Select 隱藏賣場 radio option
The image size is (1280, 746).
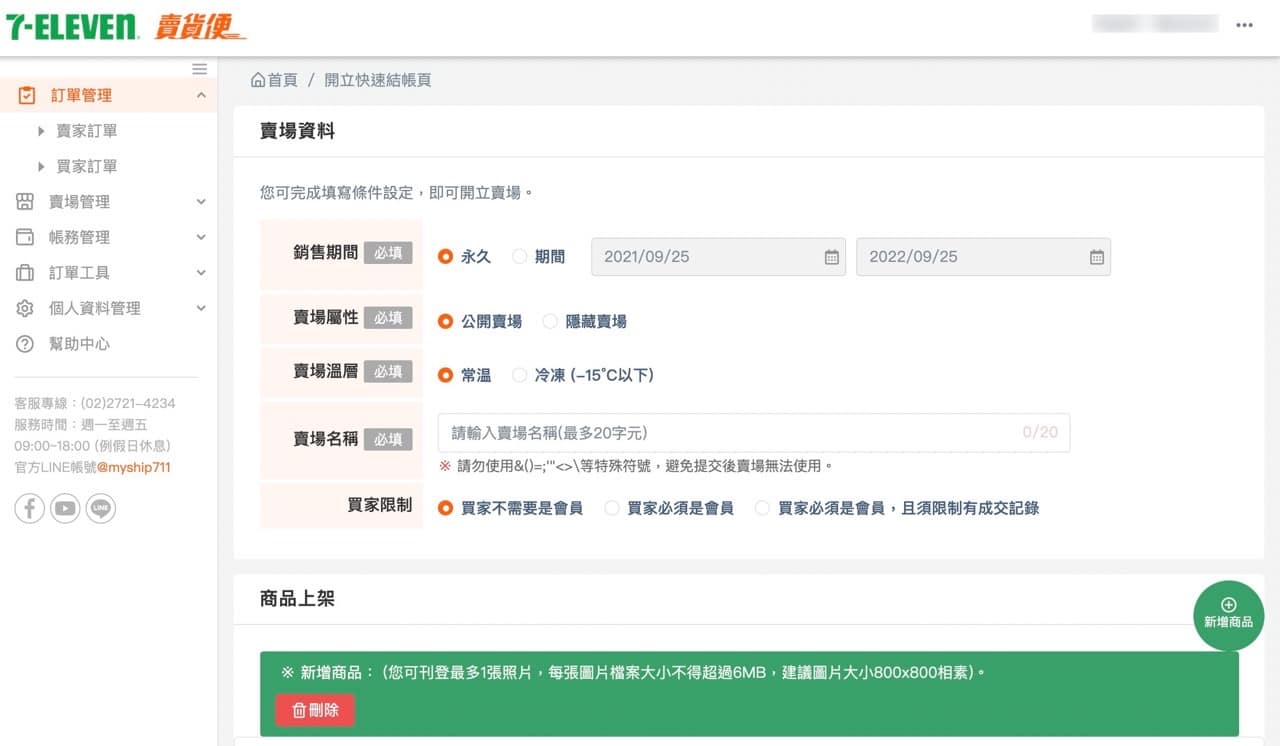pyautogui.click(x=550, y=322)
